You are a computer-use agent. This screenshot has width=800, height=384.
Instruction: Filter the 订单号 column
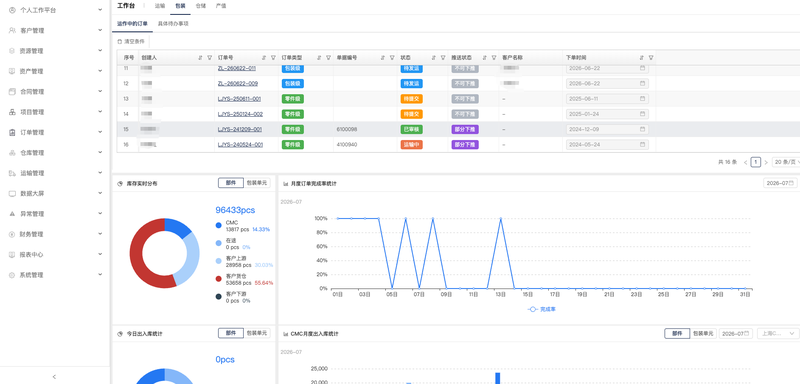[273, 58]
